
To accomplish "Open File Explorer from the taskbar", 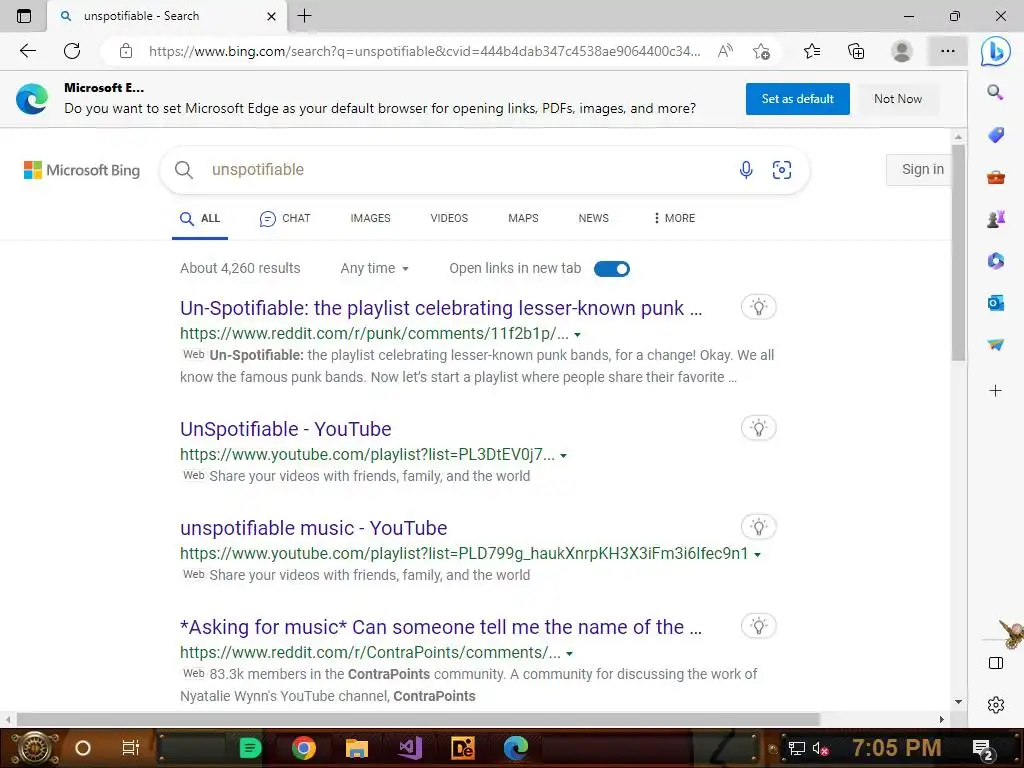I will pyautogui.click(x=357, y=748).
